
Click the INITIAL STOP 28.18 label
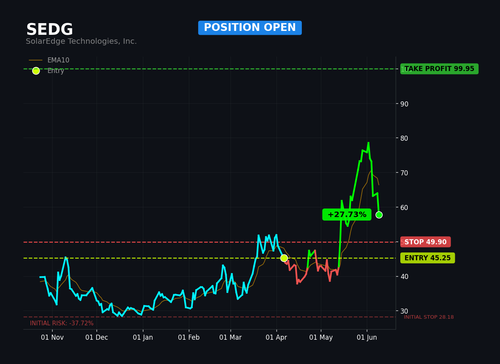(x=429, y=317)
